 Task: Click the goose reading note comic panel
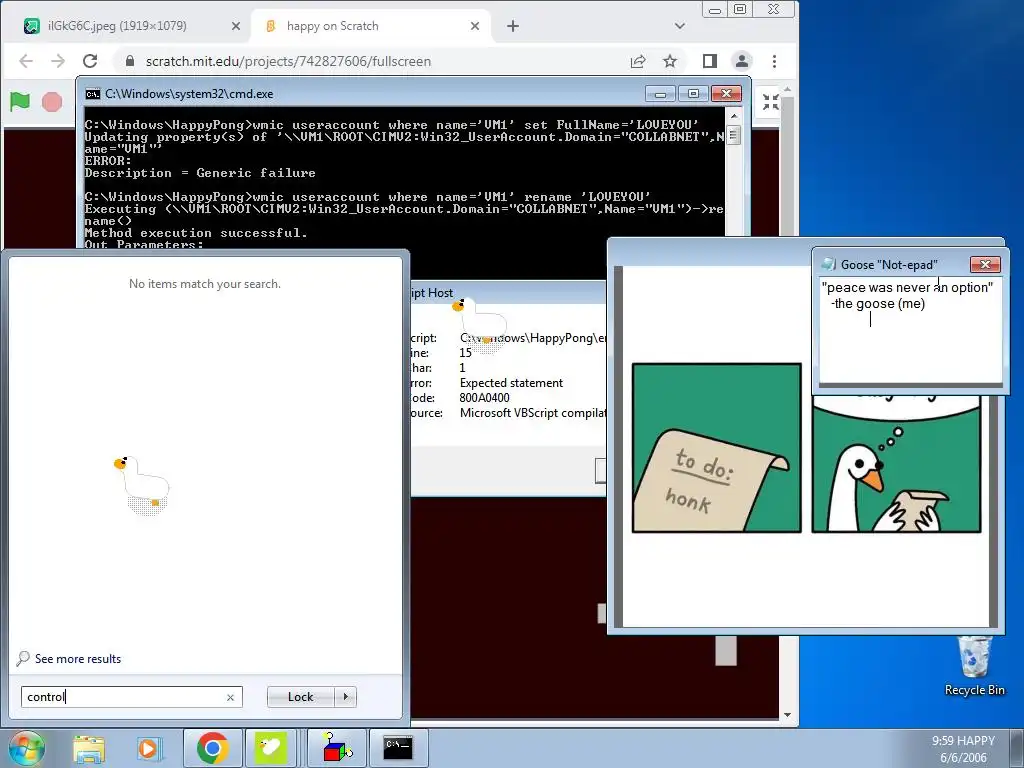click(x=896, y=464)
